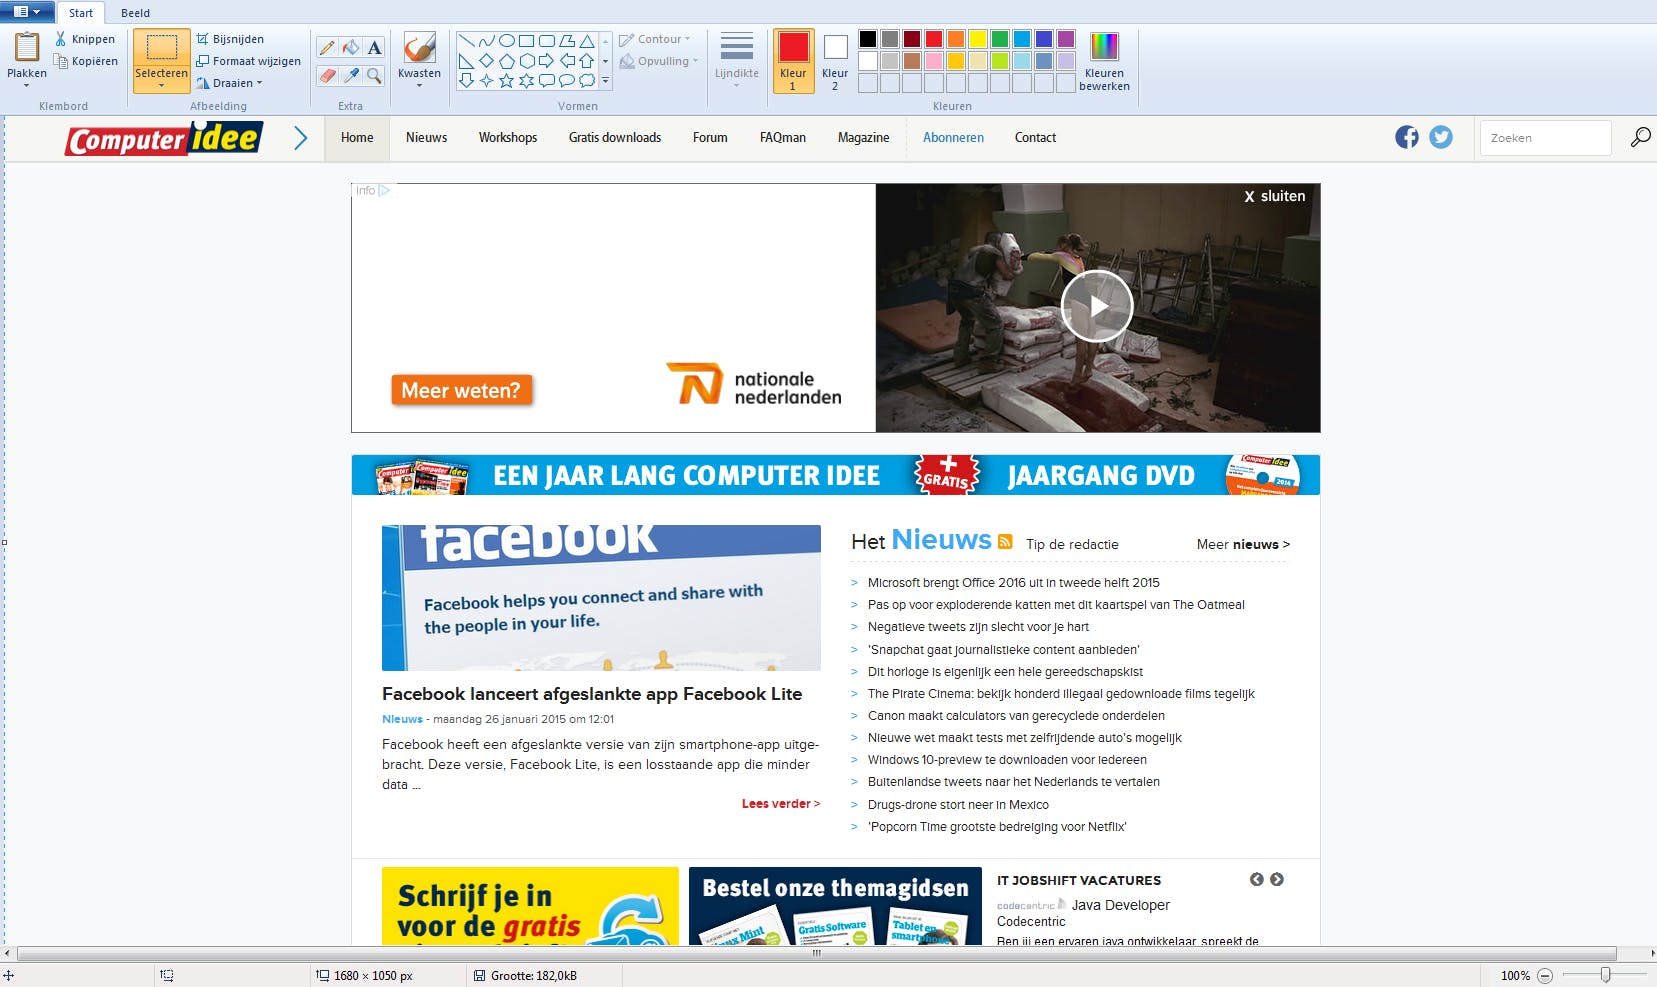Click the Bijsnijden crop button
Screen dimensions: 1657x987
230,39
